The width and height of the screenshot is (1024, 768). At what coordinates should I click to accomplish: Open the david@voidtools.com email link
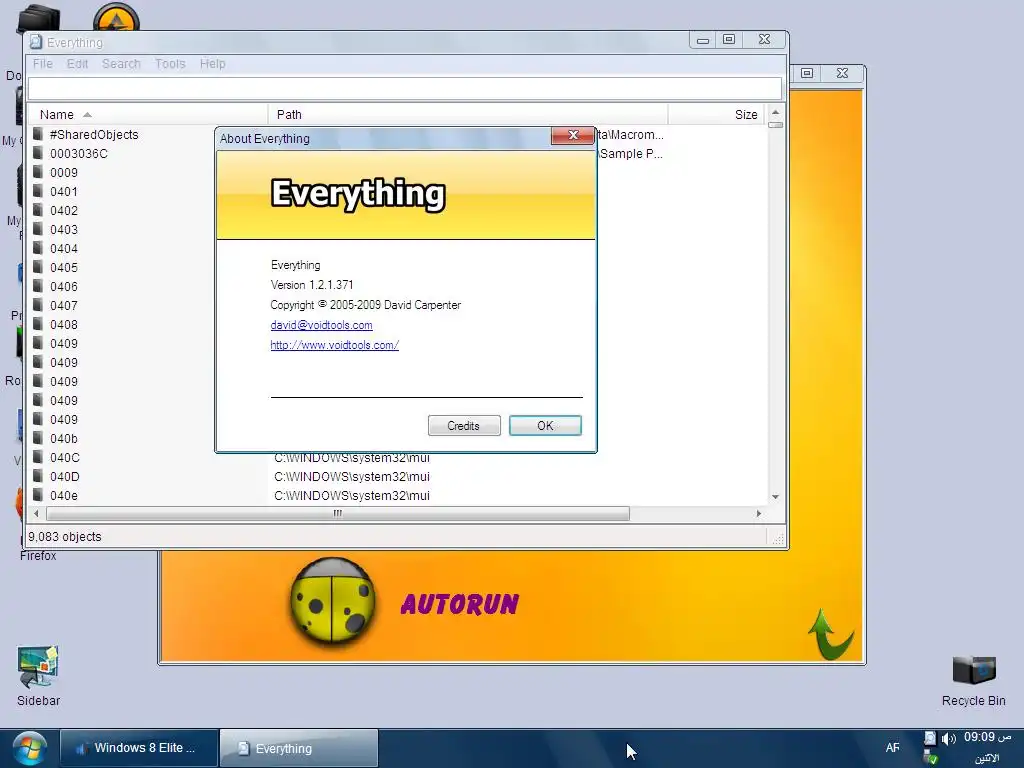[321, 325]
